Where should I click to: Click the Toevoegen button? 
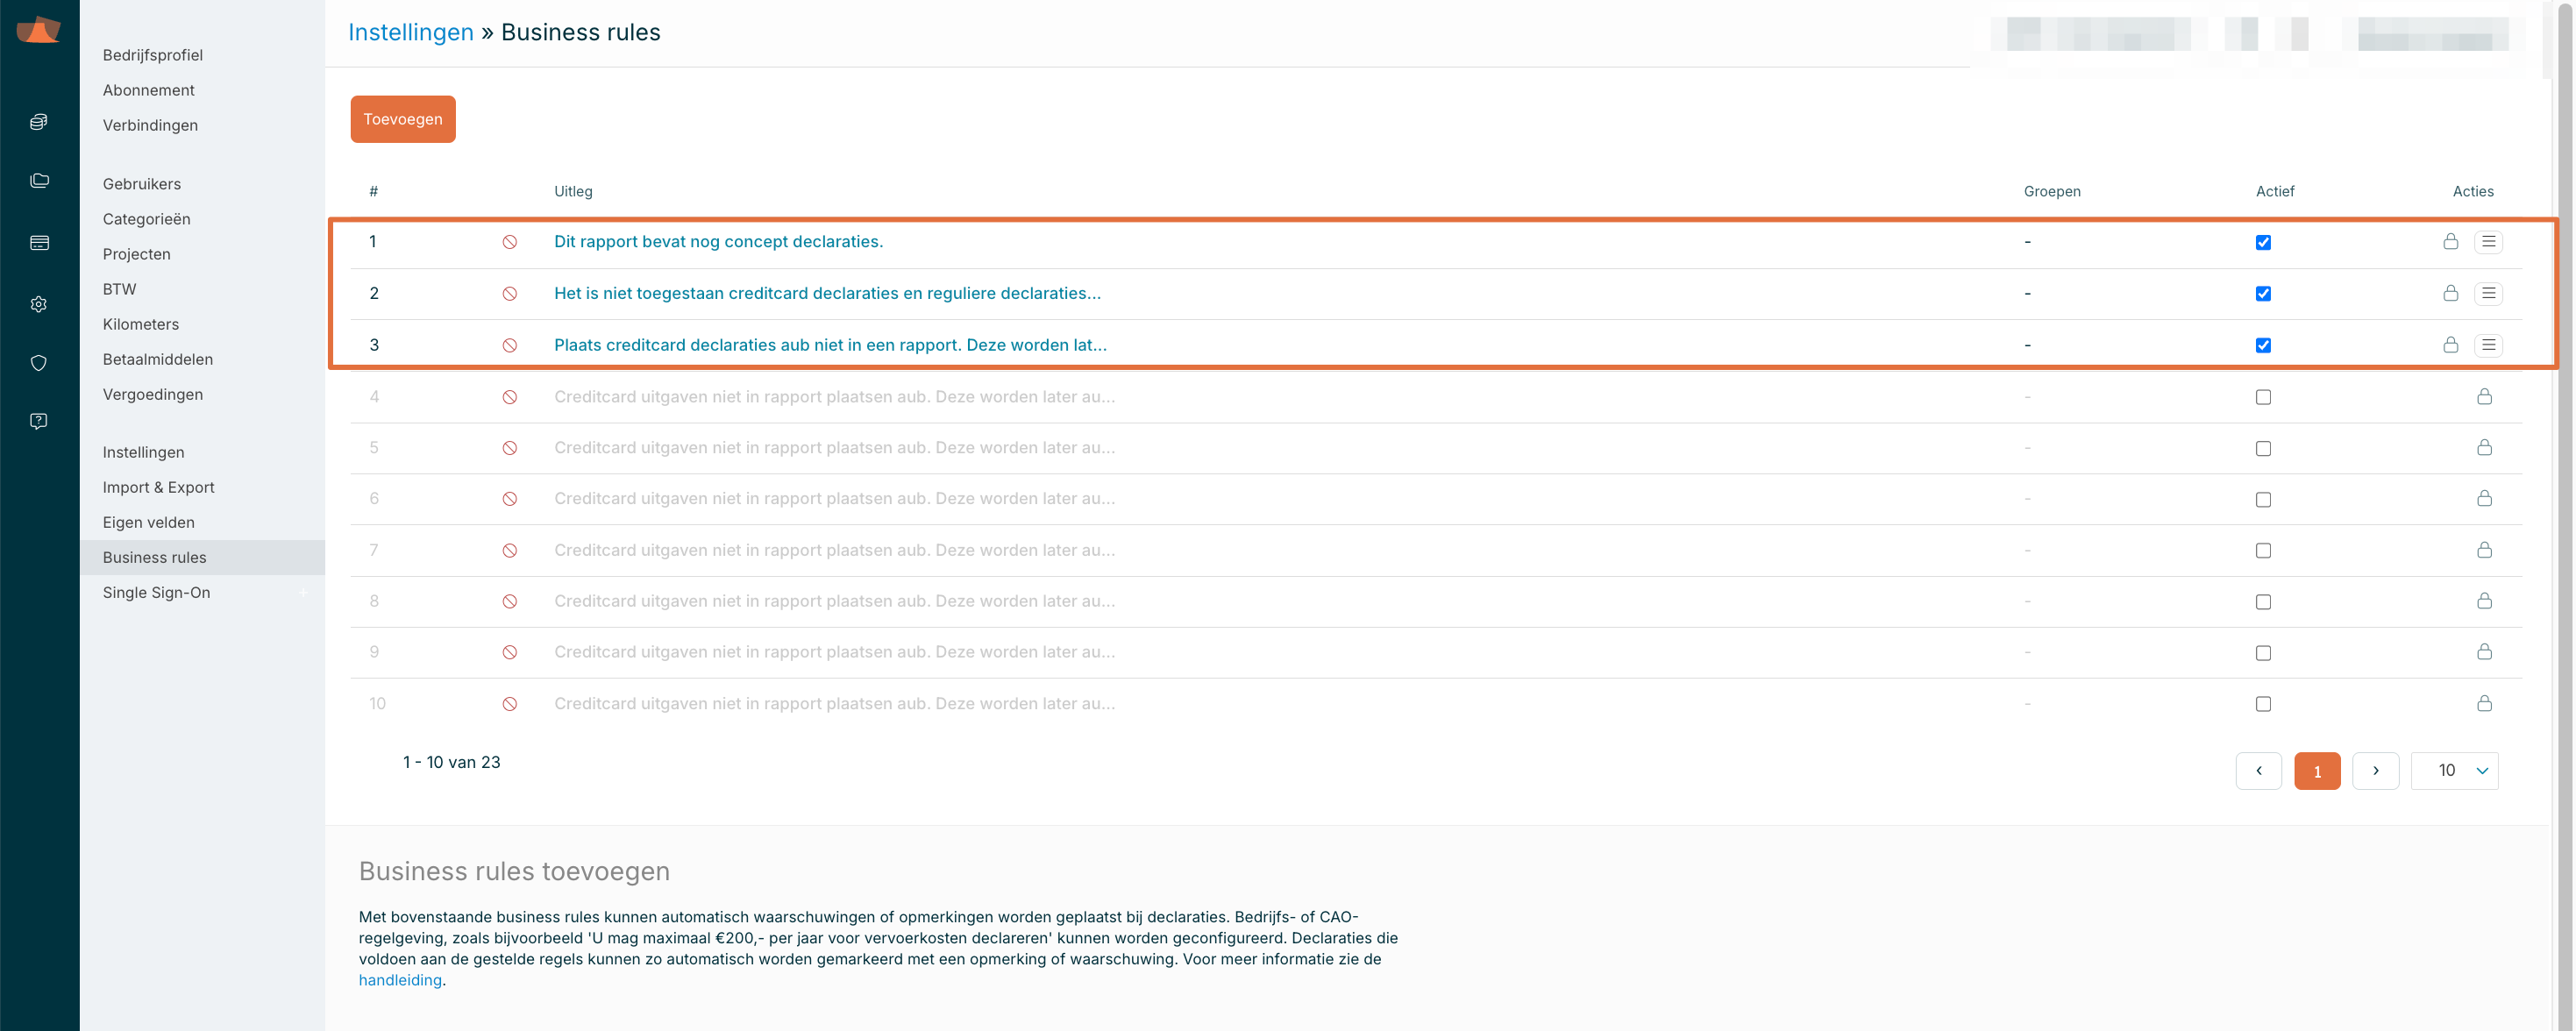pyautogui.click(x=402, y=119)
